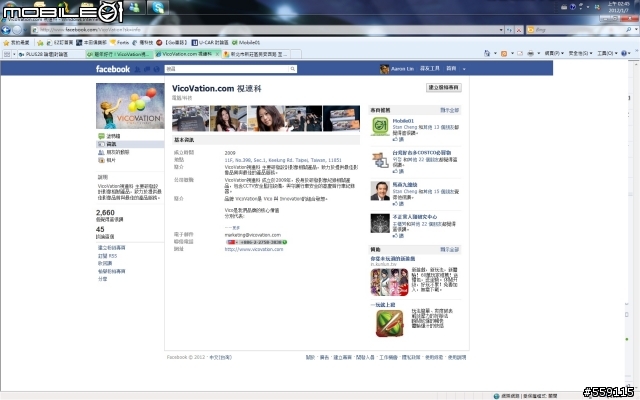Click the Home page icon in command bar
The height and width of the screenshot is (400, 640).
pyautogui.click(x=487, y=53)
